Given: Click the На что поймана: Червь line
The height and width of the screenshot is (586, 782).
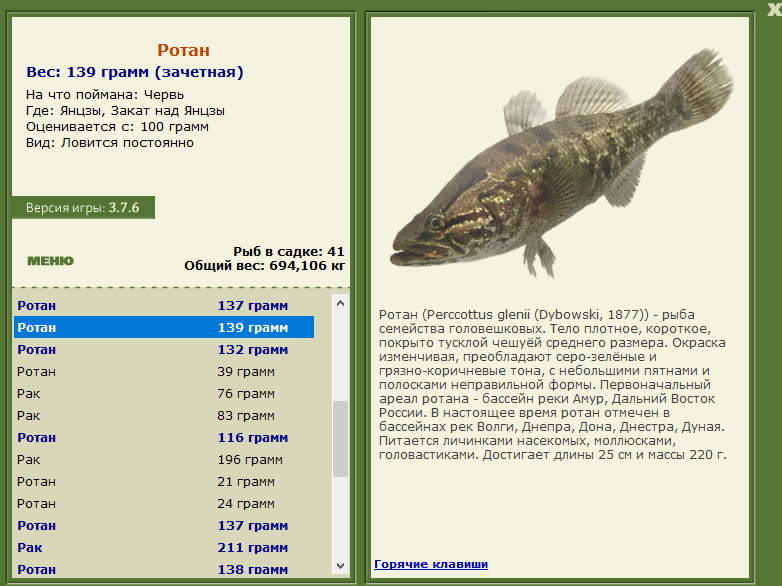Looking at the screenshot, I should (x=105, y=95).
